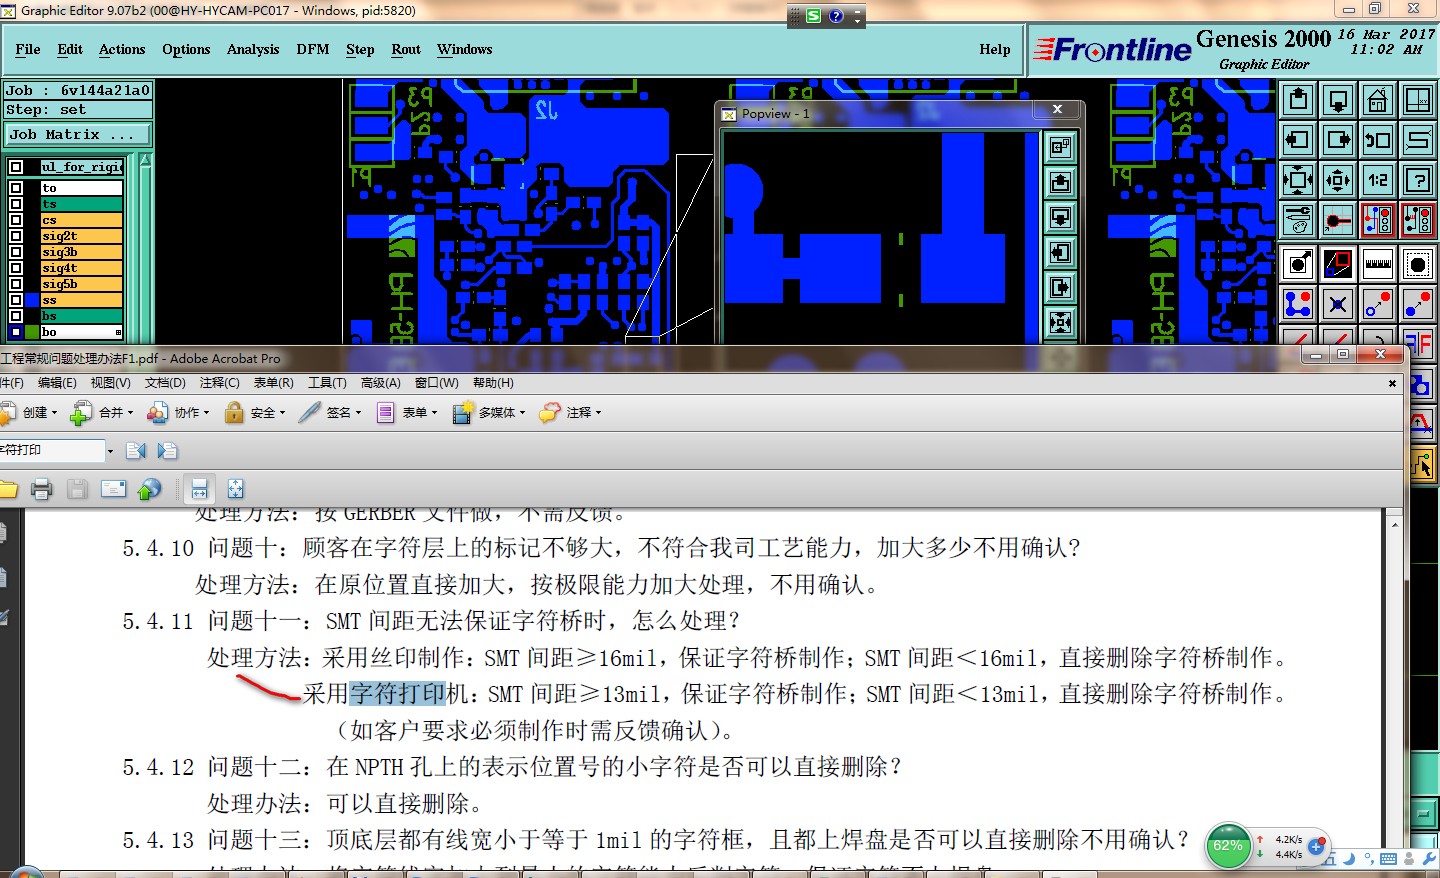Viewport: 1440px width, 878px height.
Task: Click the previous view undo-zoom icon
Action: pos(1378,140)
